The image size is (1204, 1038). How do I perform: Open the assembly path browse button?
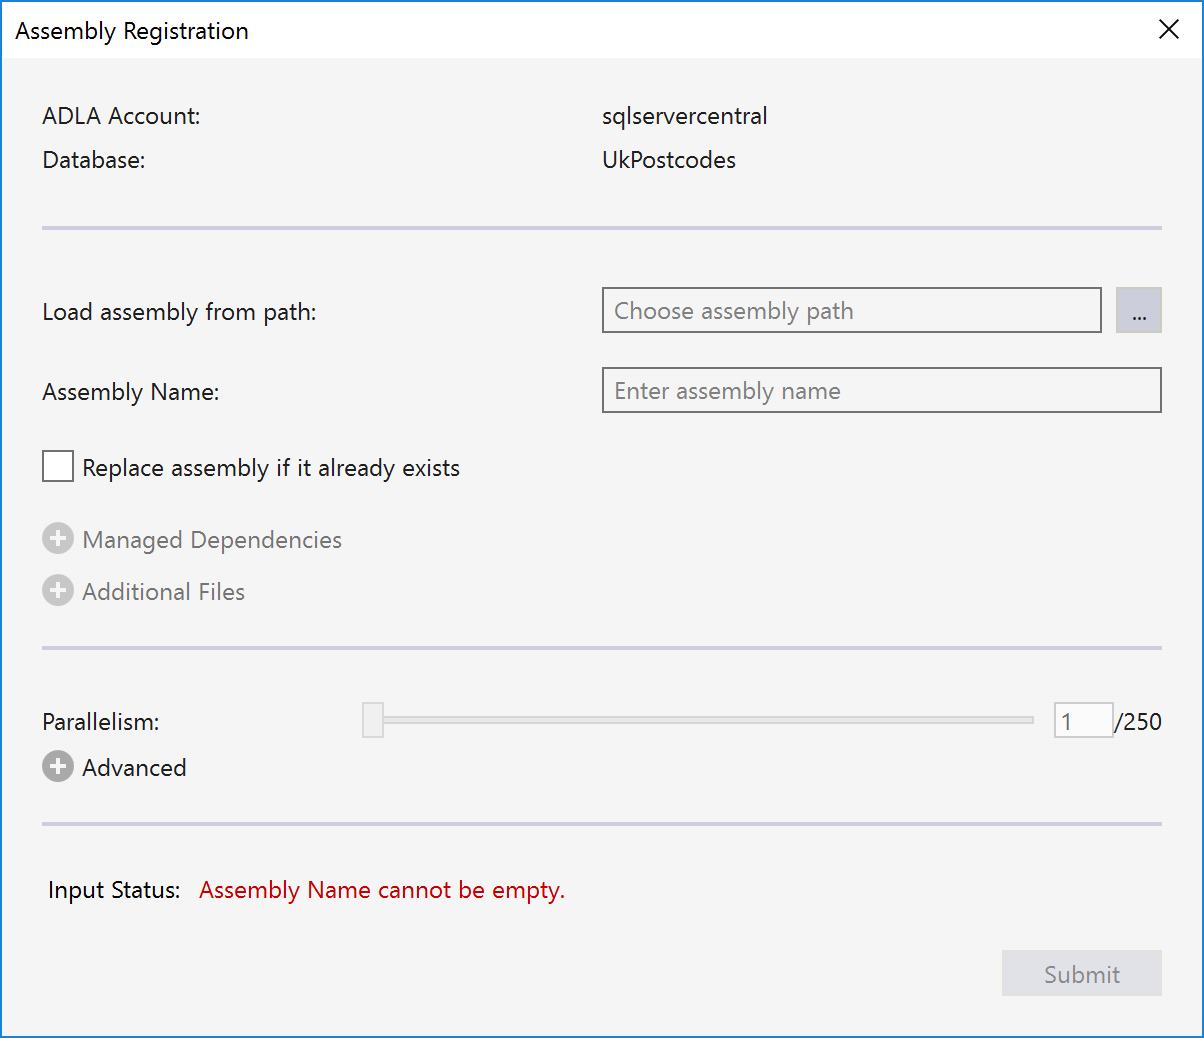click(x=1138, y=311)
